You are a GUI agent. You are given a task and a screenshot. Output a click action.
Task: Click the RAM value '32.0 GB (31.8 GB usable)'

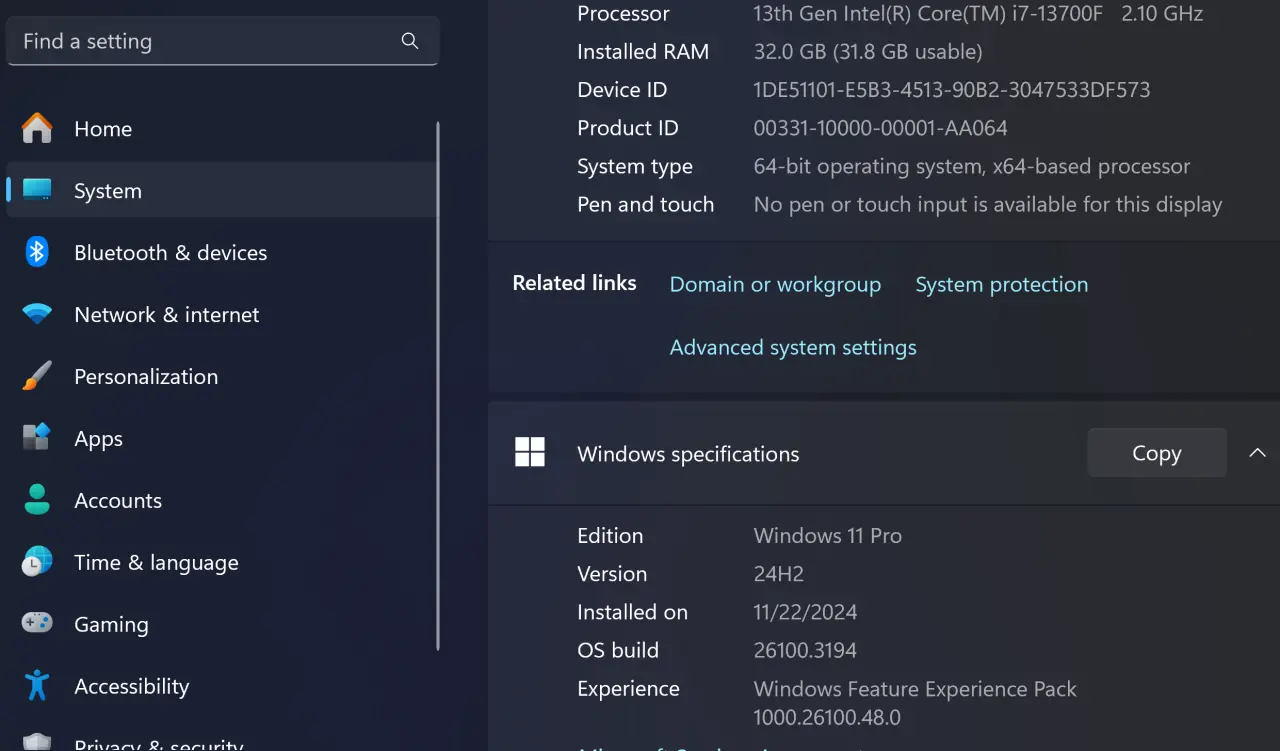point(868,51)
